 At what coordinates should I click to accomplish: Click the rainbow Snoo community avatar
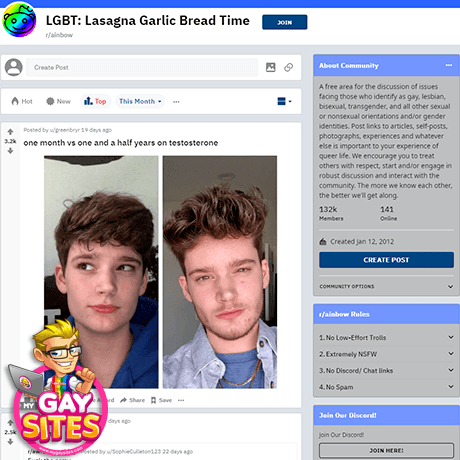[x=19, y=20]
